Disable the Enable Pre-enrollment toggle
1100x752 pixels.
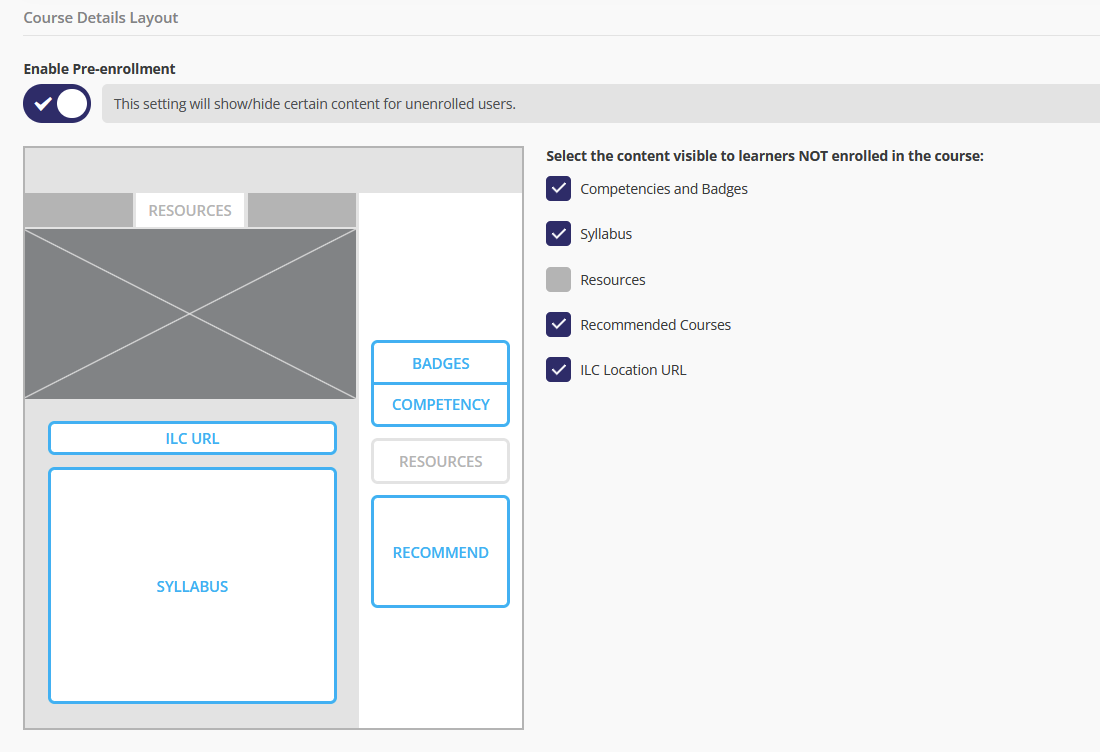pos(56,103)
